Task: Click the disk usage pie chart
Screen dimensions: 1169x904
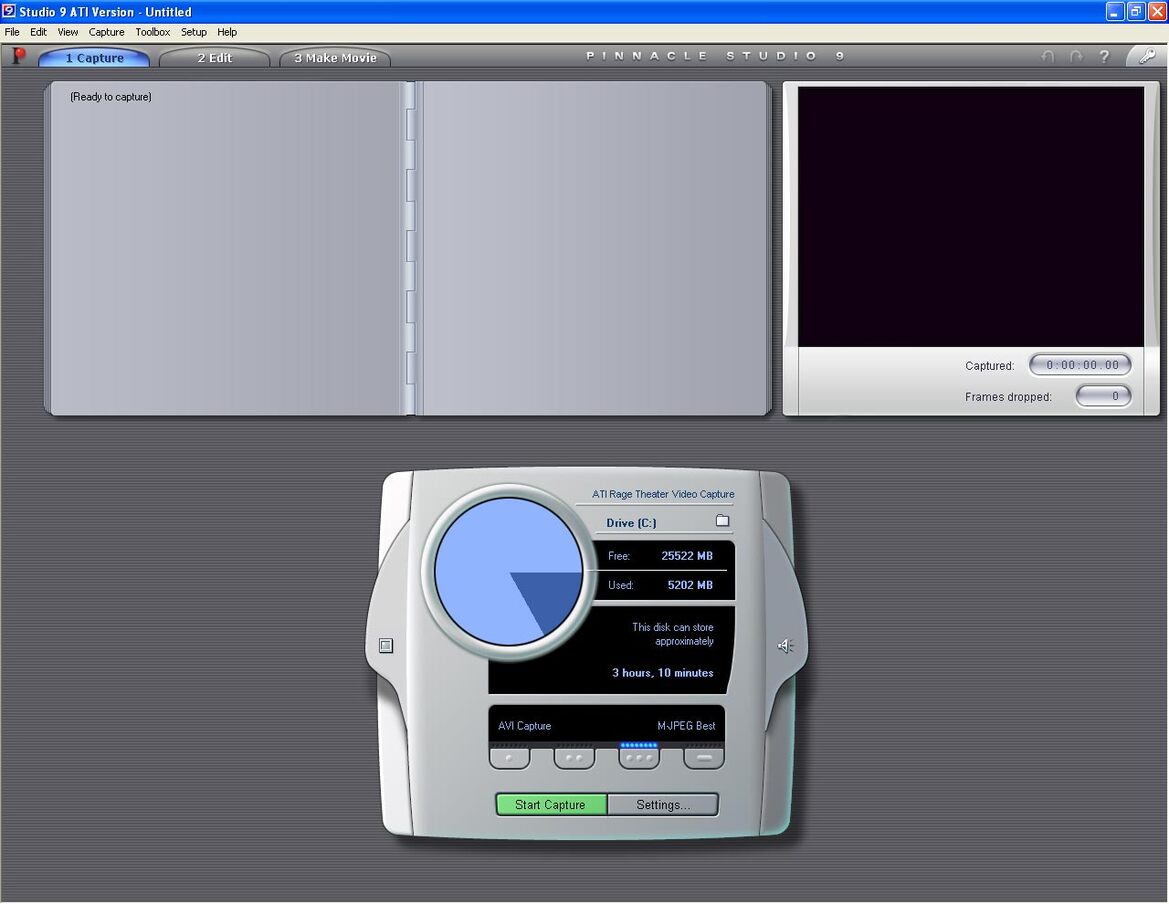Action: click(x=508, y=572)
